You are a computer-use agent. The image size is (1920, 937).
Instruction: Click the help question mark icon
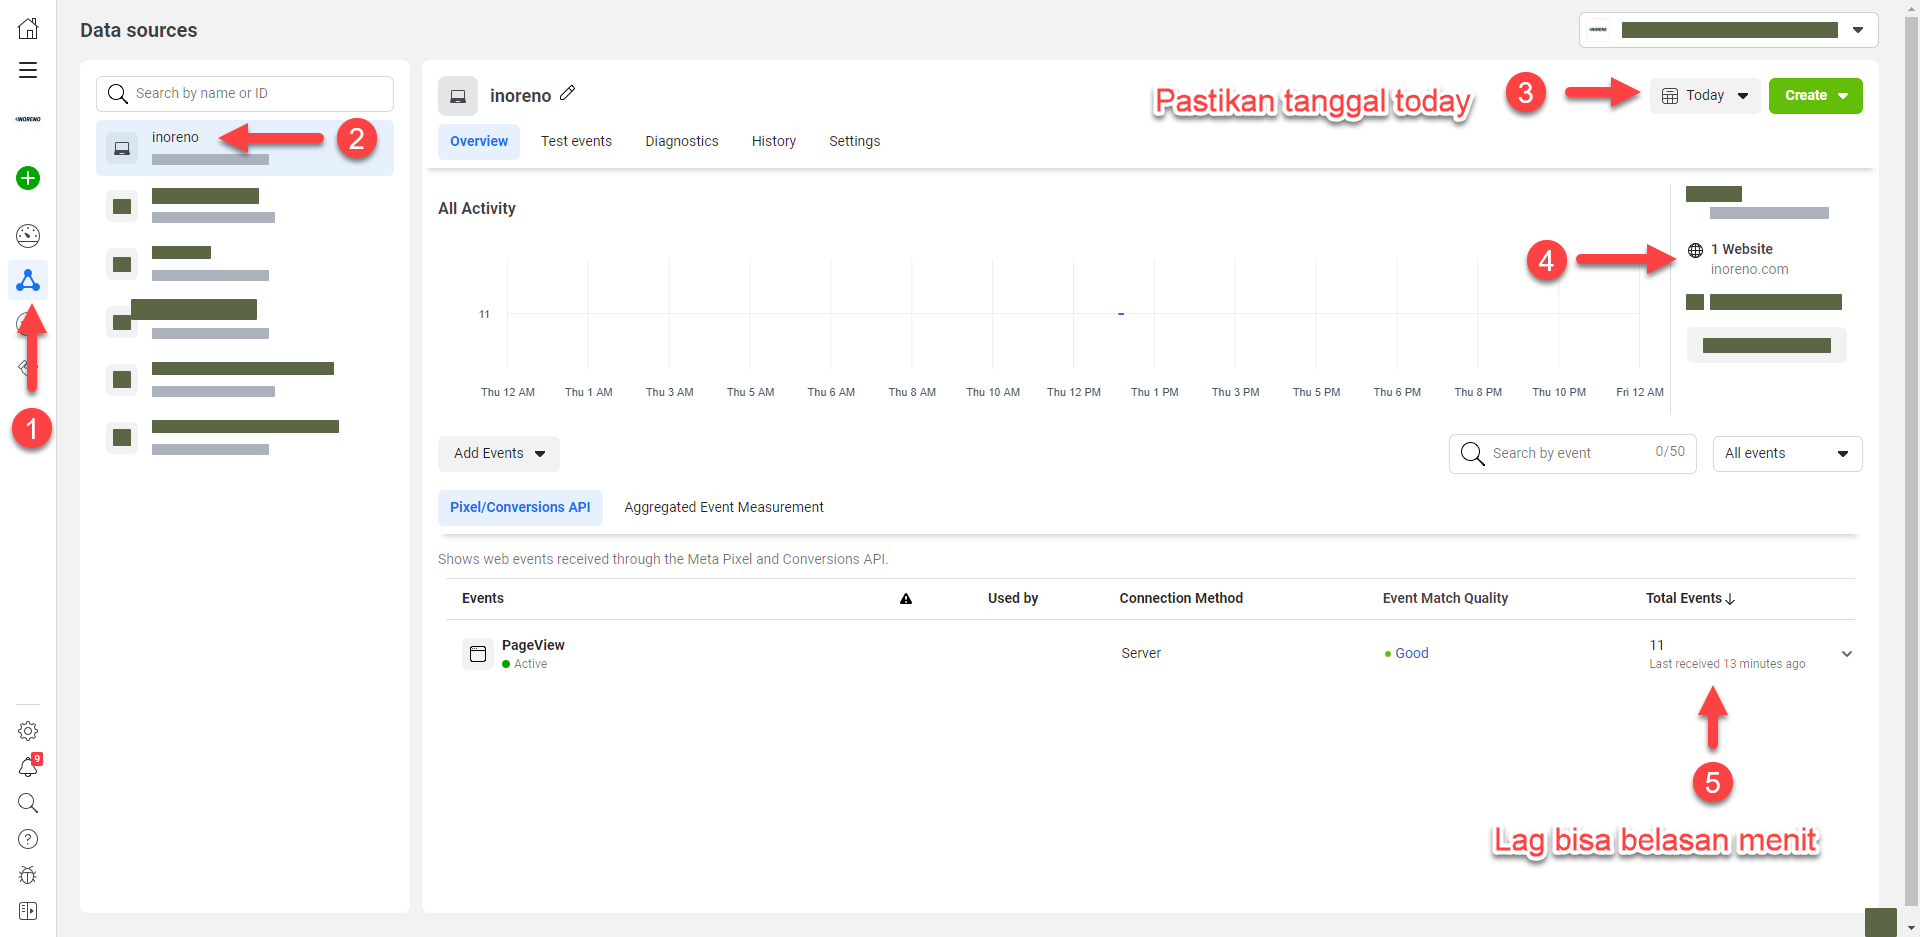point(28,839)
